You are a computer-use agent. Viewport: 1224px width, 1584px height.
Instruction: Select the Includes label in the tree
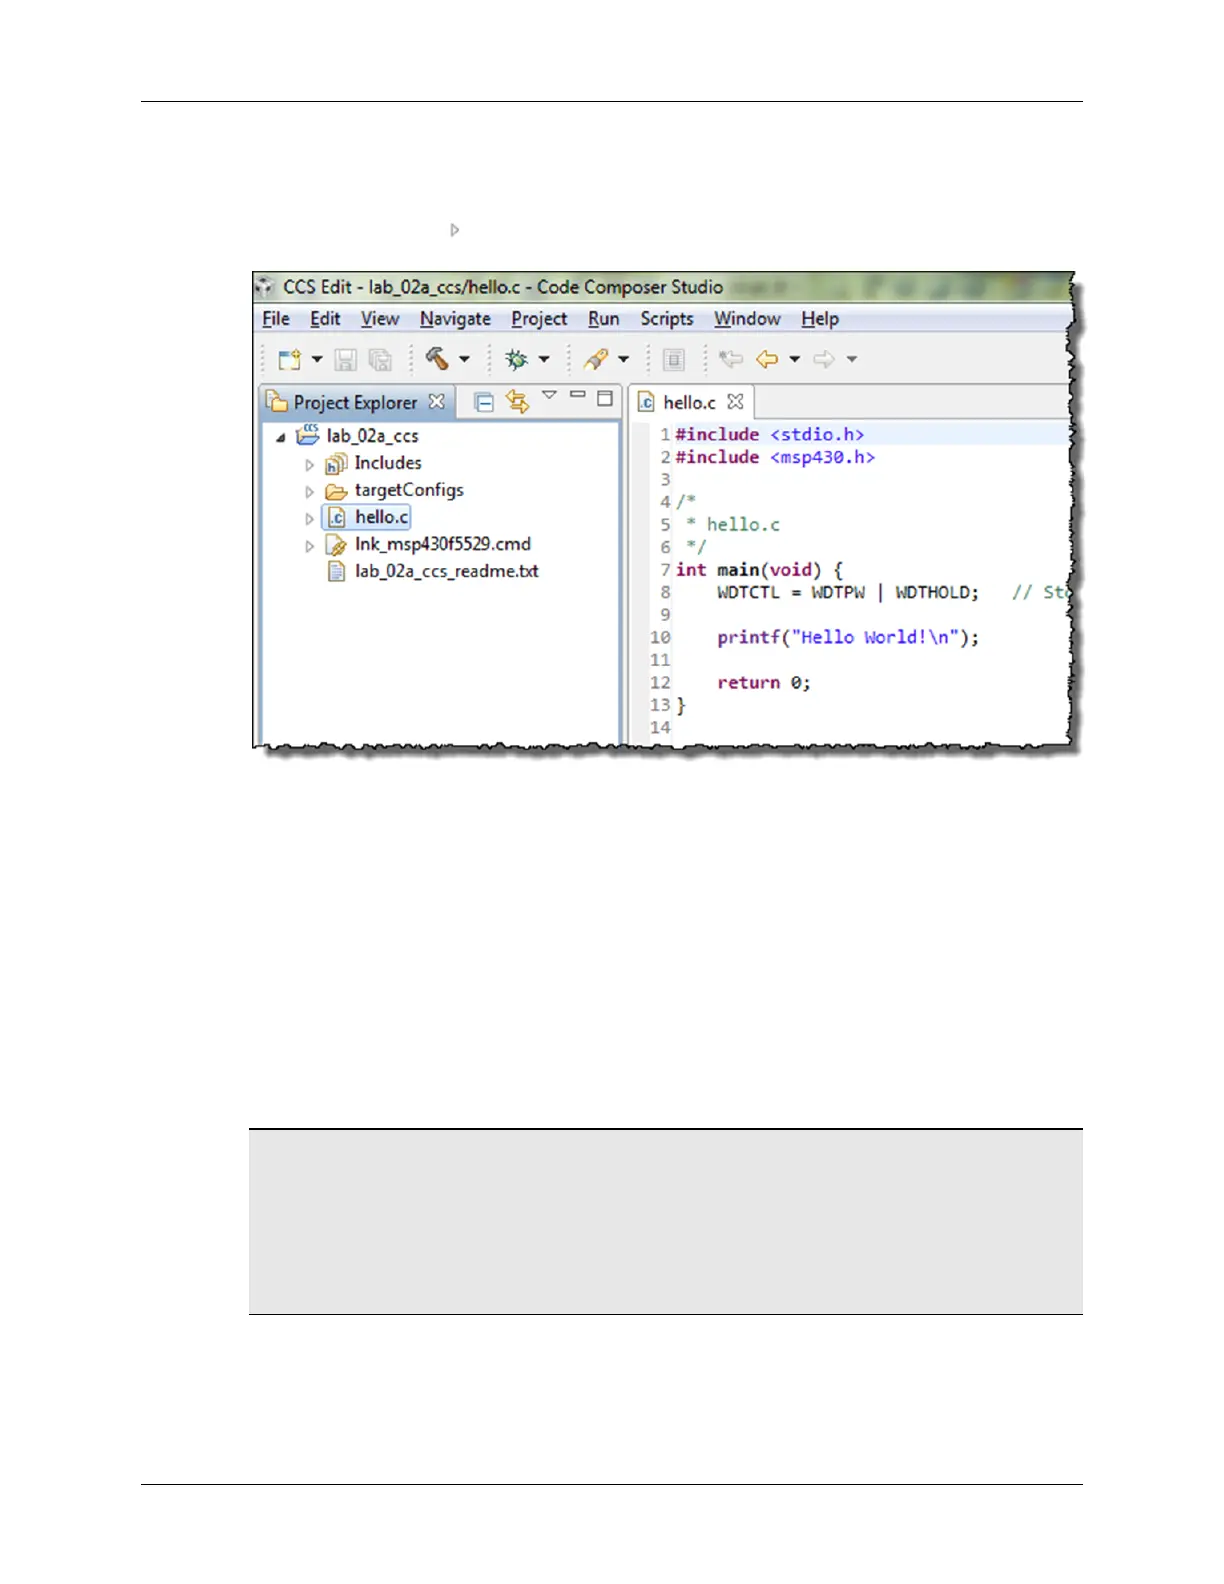click(x=388, y=463)
